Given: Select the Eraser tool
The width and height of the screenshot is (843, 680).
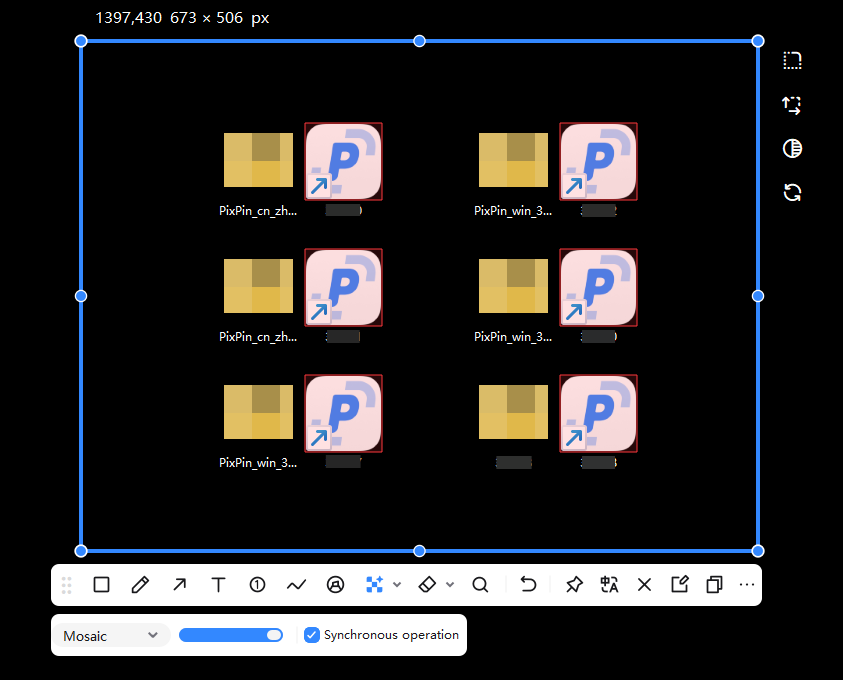Looking at the screenshot, I should (x=427, y=584).
